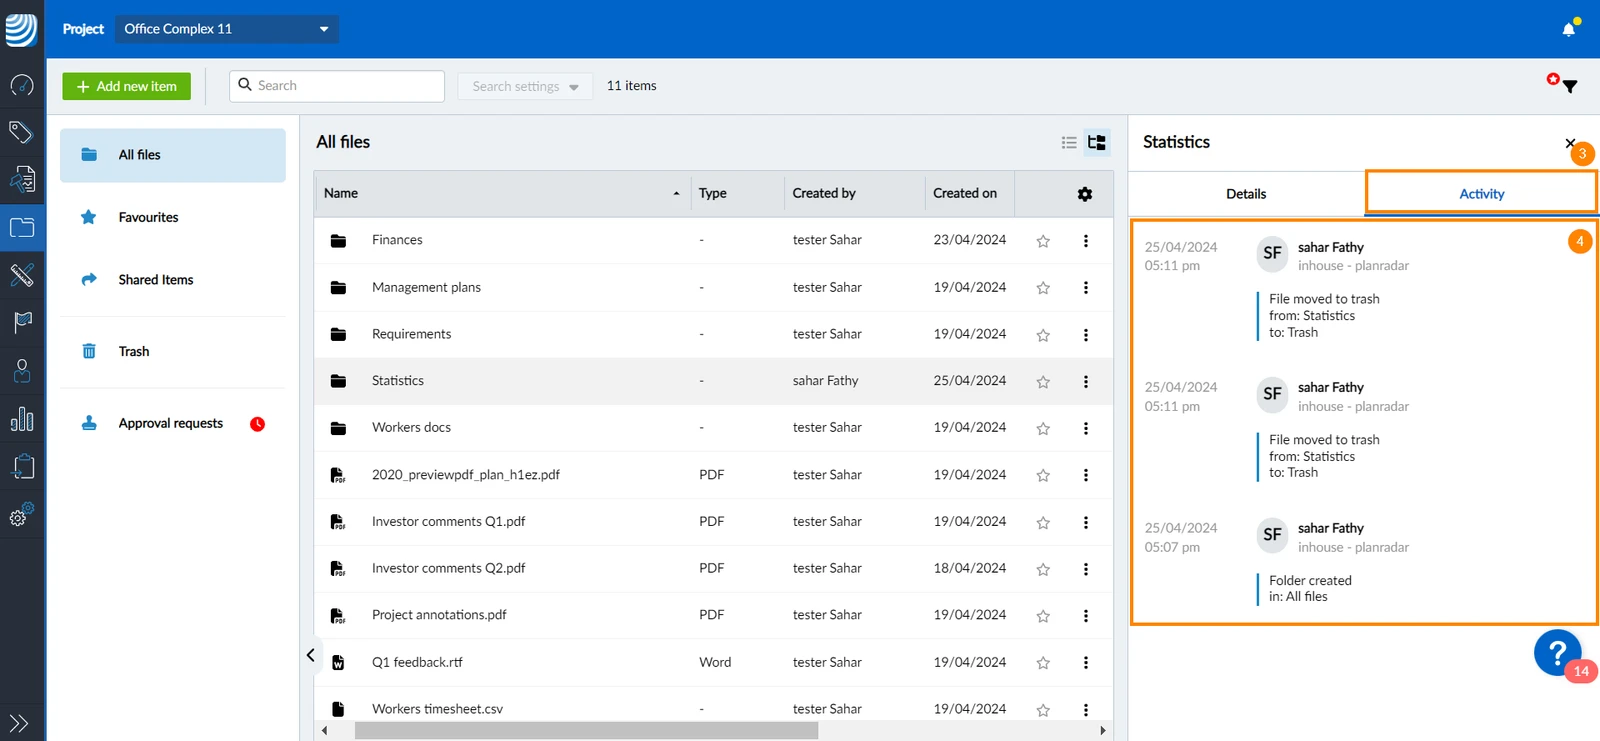The width and height of the screenshot is (1600, 741).
Task: Open column settings gear in table header
Action: pos(1085,194)
